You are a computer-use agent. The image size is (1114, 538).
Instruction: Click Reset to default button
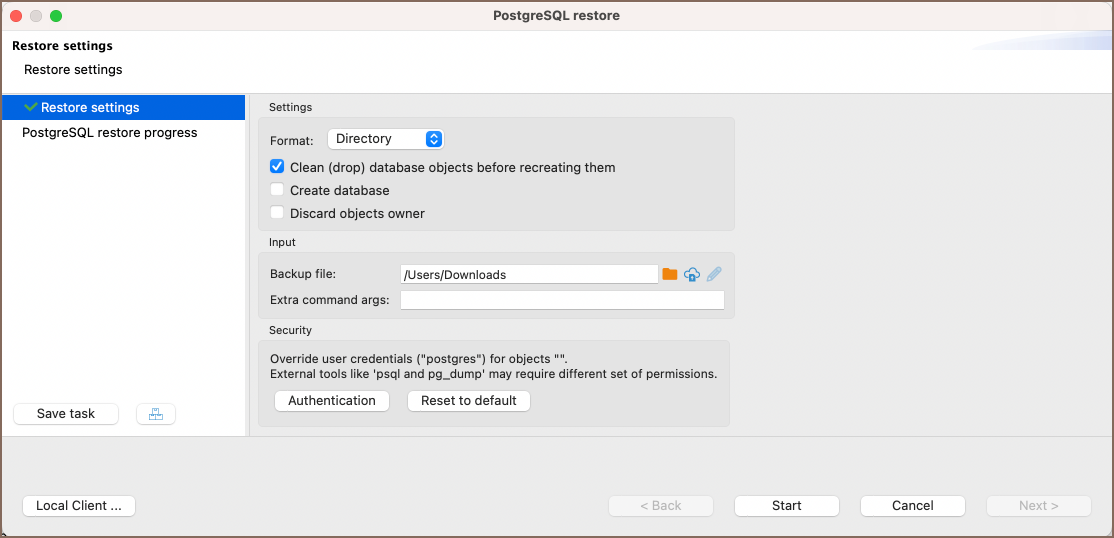tap(469, 400)
